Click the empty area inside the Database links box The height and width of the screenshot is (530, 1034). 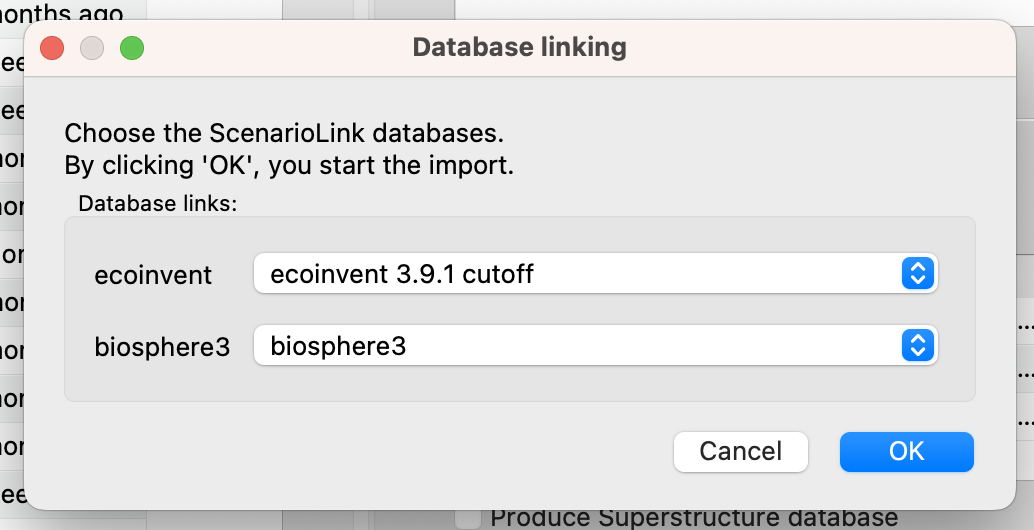[x=519, y=384]
